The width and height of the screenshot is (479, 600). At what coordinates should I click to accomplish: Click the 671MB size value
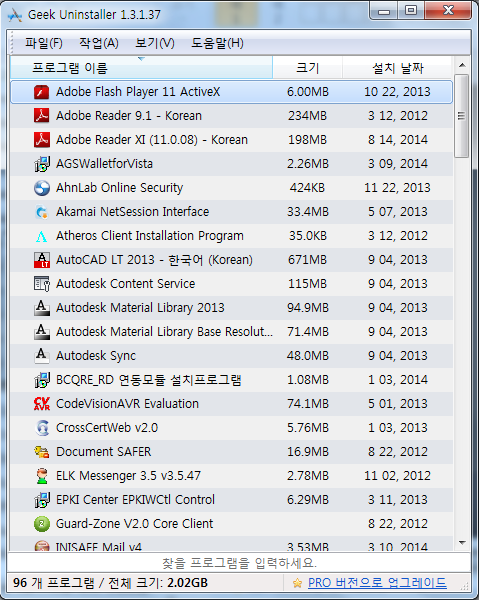pyautogui.click(x=308, y=260)
